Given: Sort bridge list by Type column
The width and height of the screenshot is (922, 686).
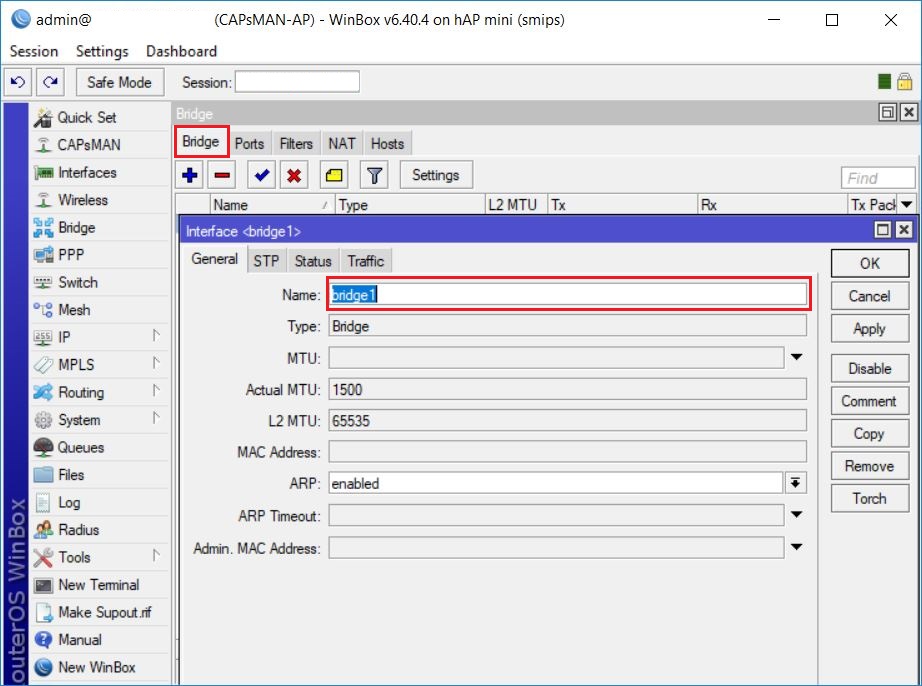Looking at the screenshot, I should [x=411, y=205].
